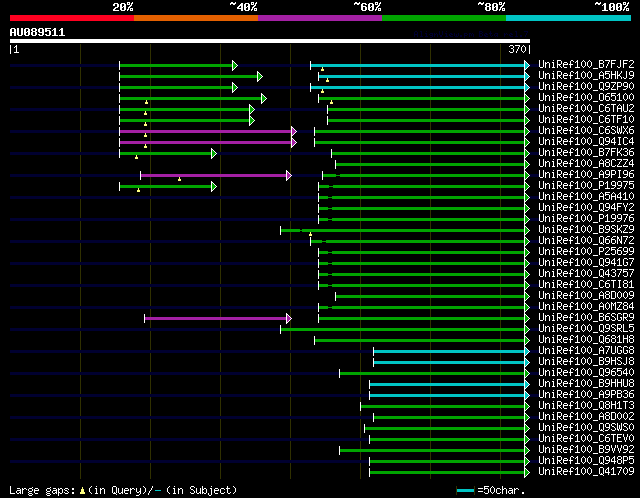Click the green ~80% legend segment
Screen dimensions: 640x498
(x=444, y=18)
